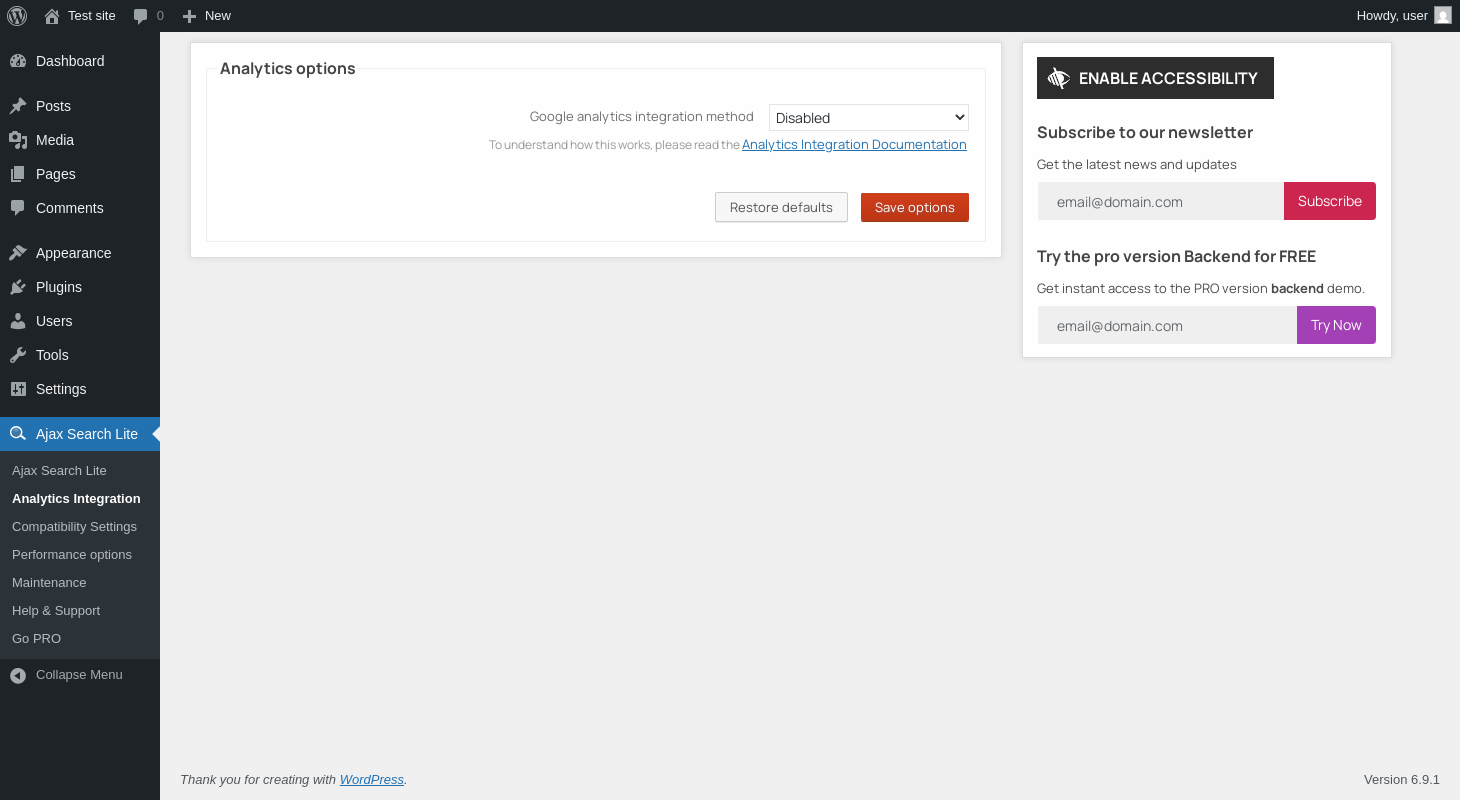Open the WordPress logo menu

pos(17,16)
